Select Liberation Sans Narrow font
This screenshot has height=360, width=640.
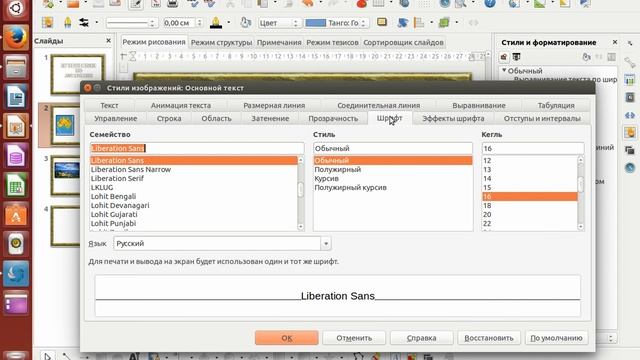[131, 169]
